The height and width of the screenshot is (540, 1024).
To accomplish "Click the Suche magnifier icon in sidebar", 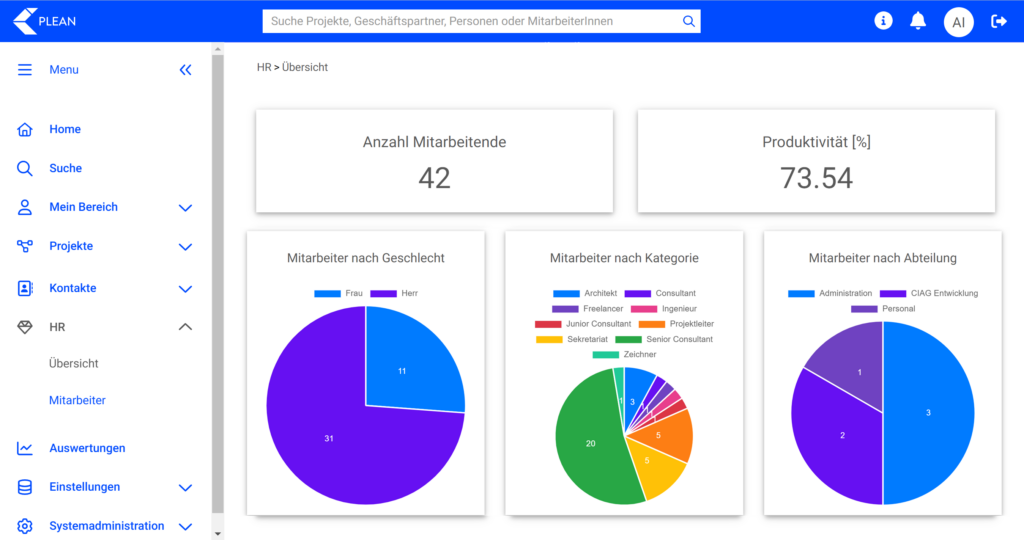I will click(x=25, y=168).
